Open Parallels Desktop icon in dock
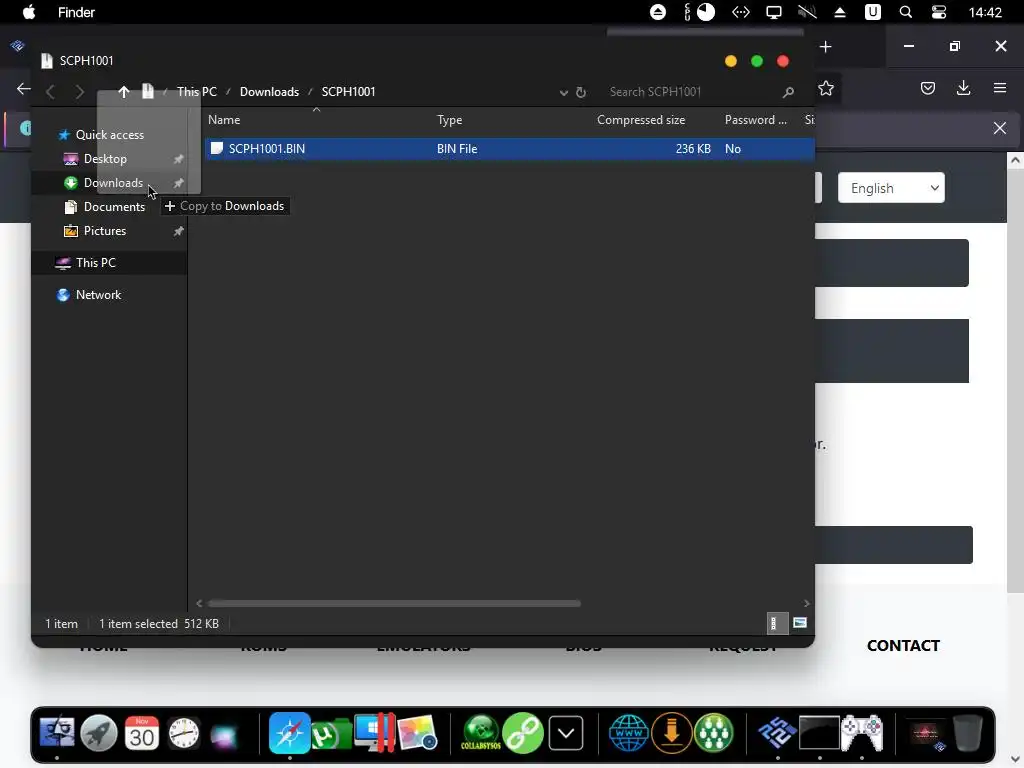The width and height of the screenshot is (1024, 768). click(374, 733)
